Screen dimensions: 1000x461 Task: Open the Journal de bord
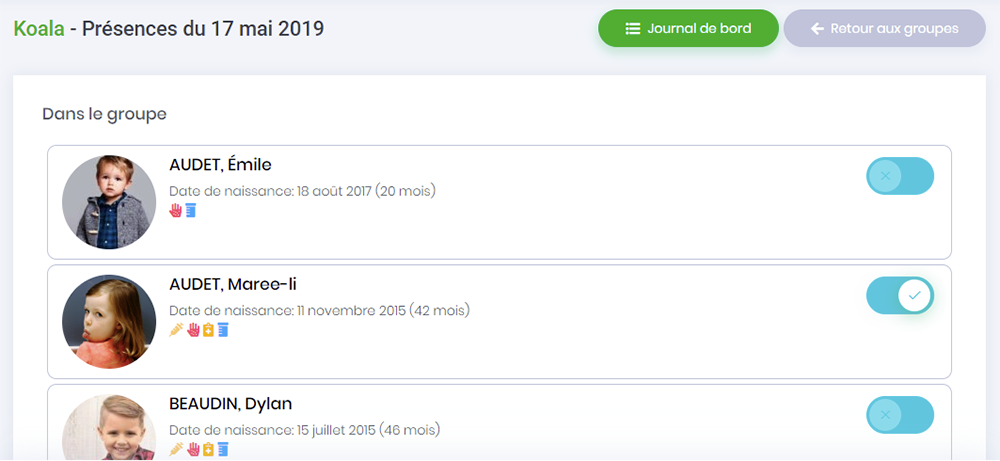tap(688, 29)
